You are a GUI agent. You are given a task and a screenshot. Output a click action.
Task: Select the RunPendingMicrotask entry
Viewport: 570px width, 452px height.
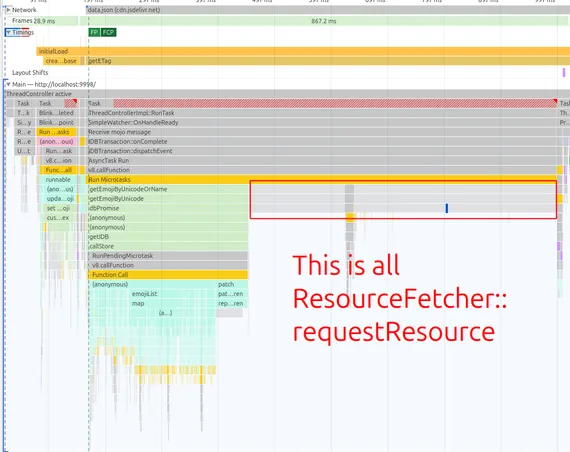pyautogui.click(x=168, y=256)
